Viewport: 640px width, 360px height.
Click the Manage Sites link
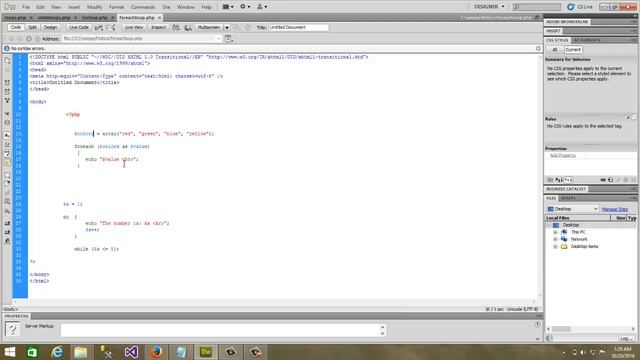coord(614,209)
